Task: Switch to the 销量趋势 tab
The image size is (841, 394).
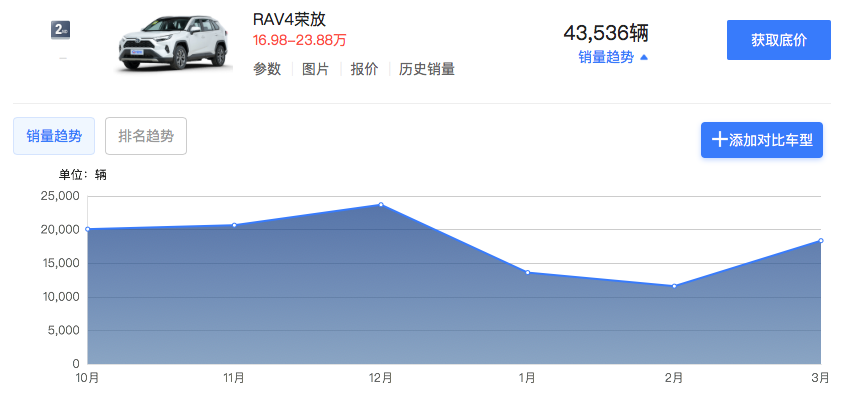Action: tap(54, 136)
